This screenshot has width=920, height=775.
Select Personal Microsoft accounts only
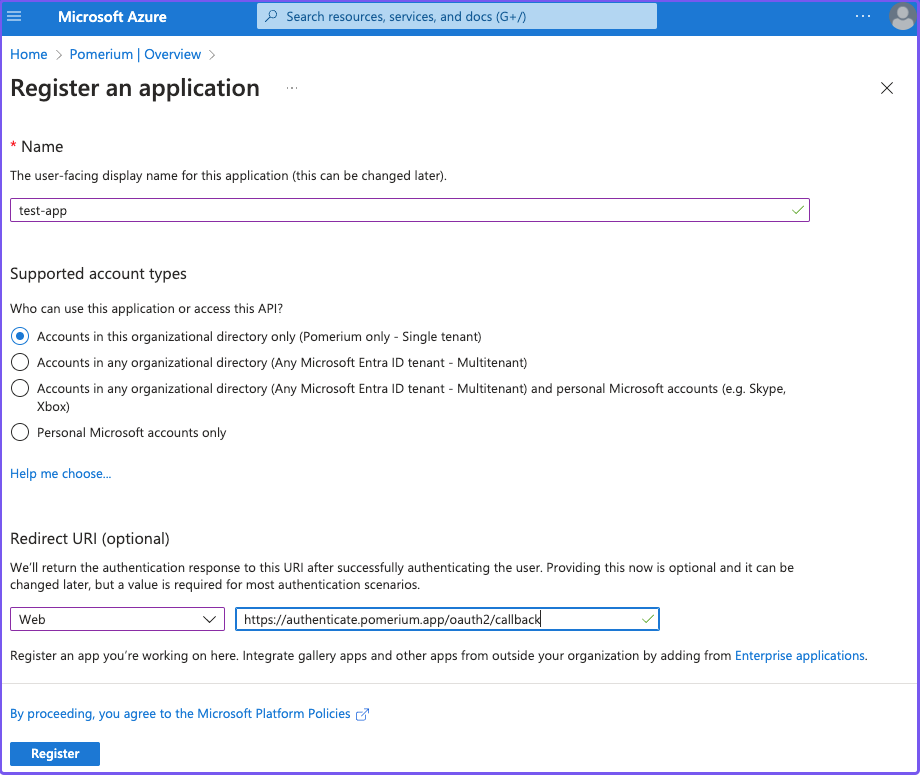tap(19, 432)
